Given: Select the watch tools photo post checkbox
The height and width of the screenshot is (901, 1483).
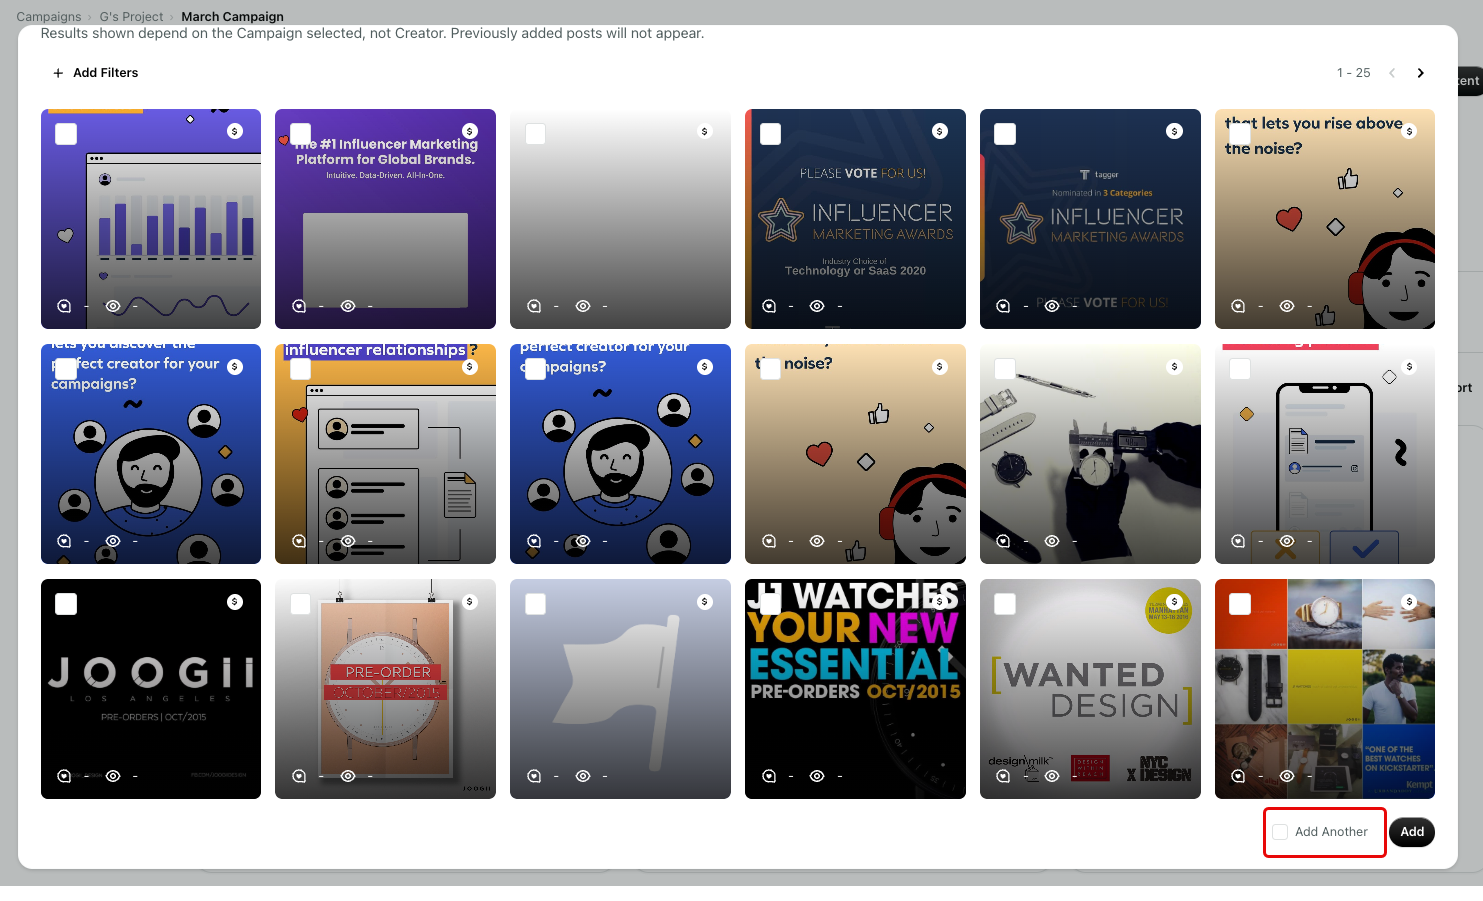Looking at the screenshot, I should (1005, 369).
